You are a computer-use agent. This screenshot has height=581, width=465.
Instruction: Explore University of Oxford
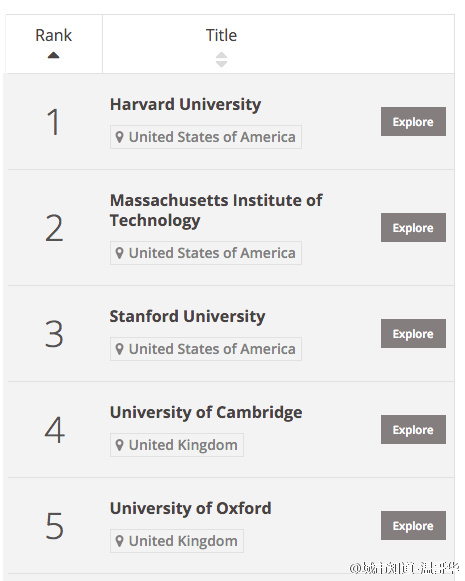coord(413,525)
